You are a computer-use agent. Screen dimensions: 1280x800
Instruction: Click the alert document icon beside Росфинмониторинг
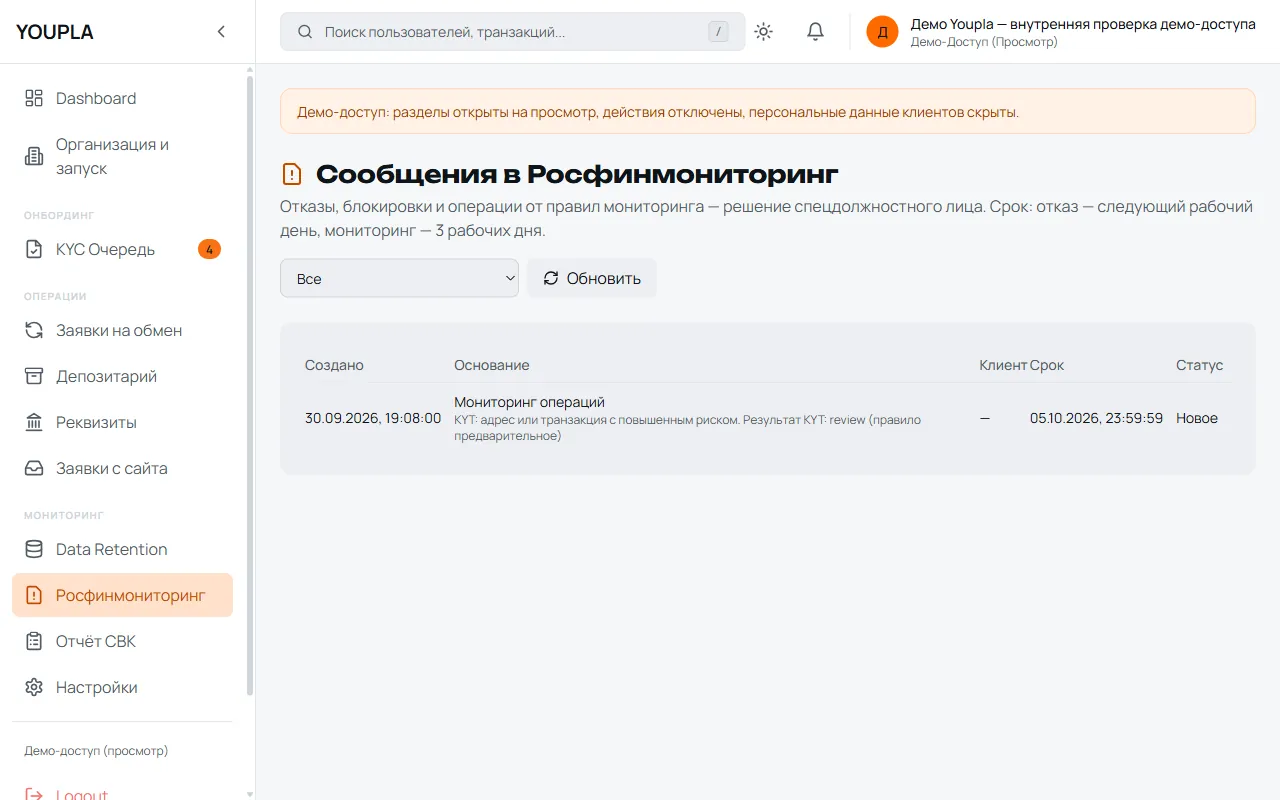click(x=34, y=595)
